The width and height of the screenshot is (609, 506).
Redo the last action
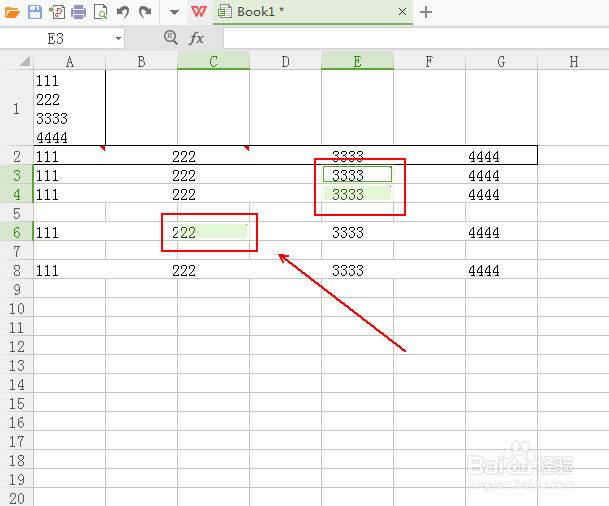tap(145, 12)
